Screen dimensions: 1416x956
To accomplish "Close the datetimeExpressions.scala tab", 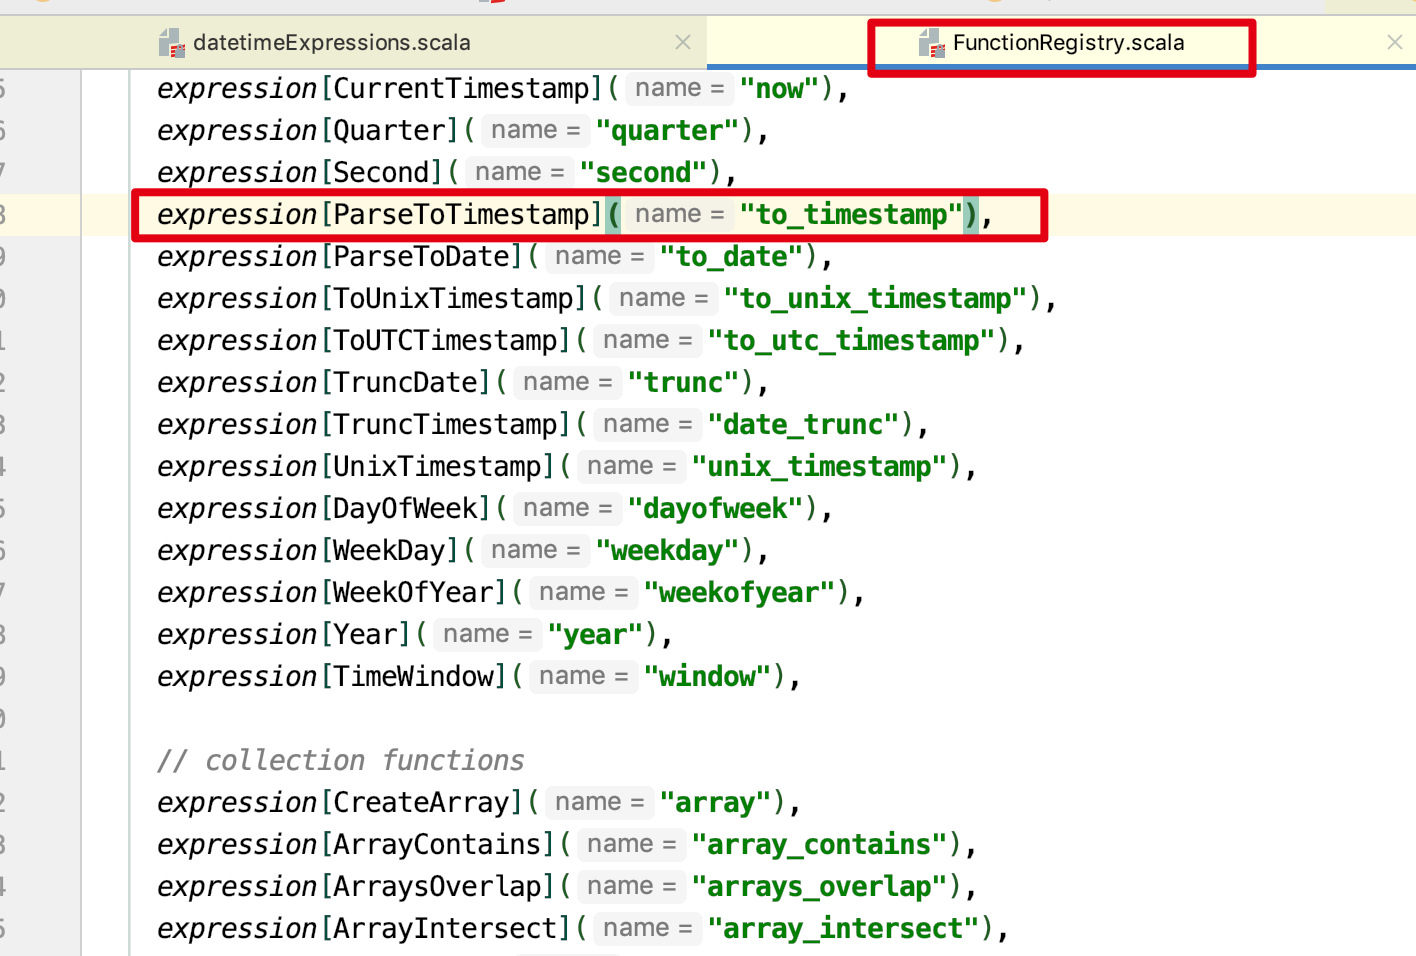I will tap(683, 42).
